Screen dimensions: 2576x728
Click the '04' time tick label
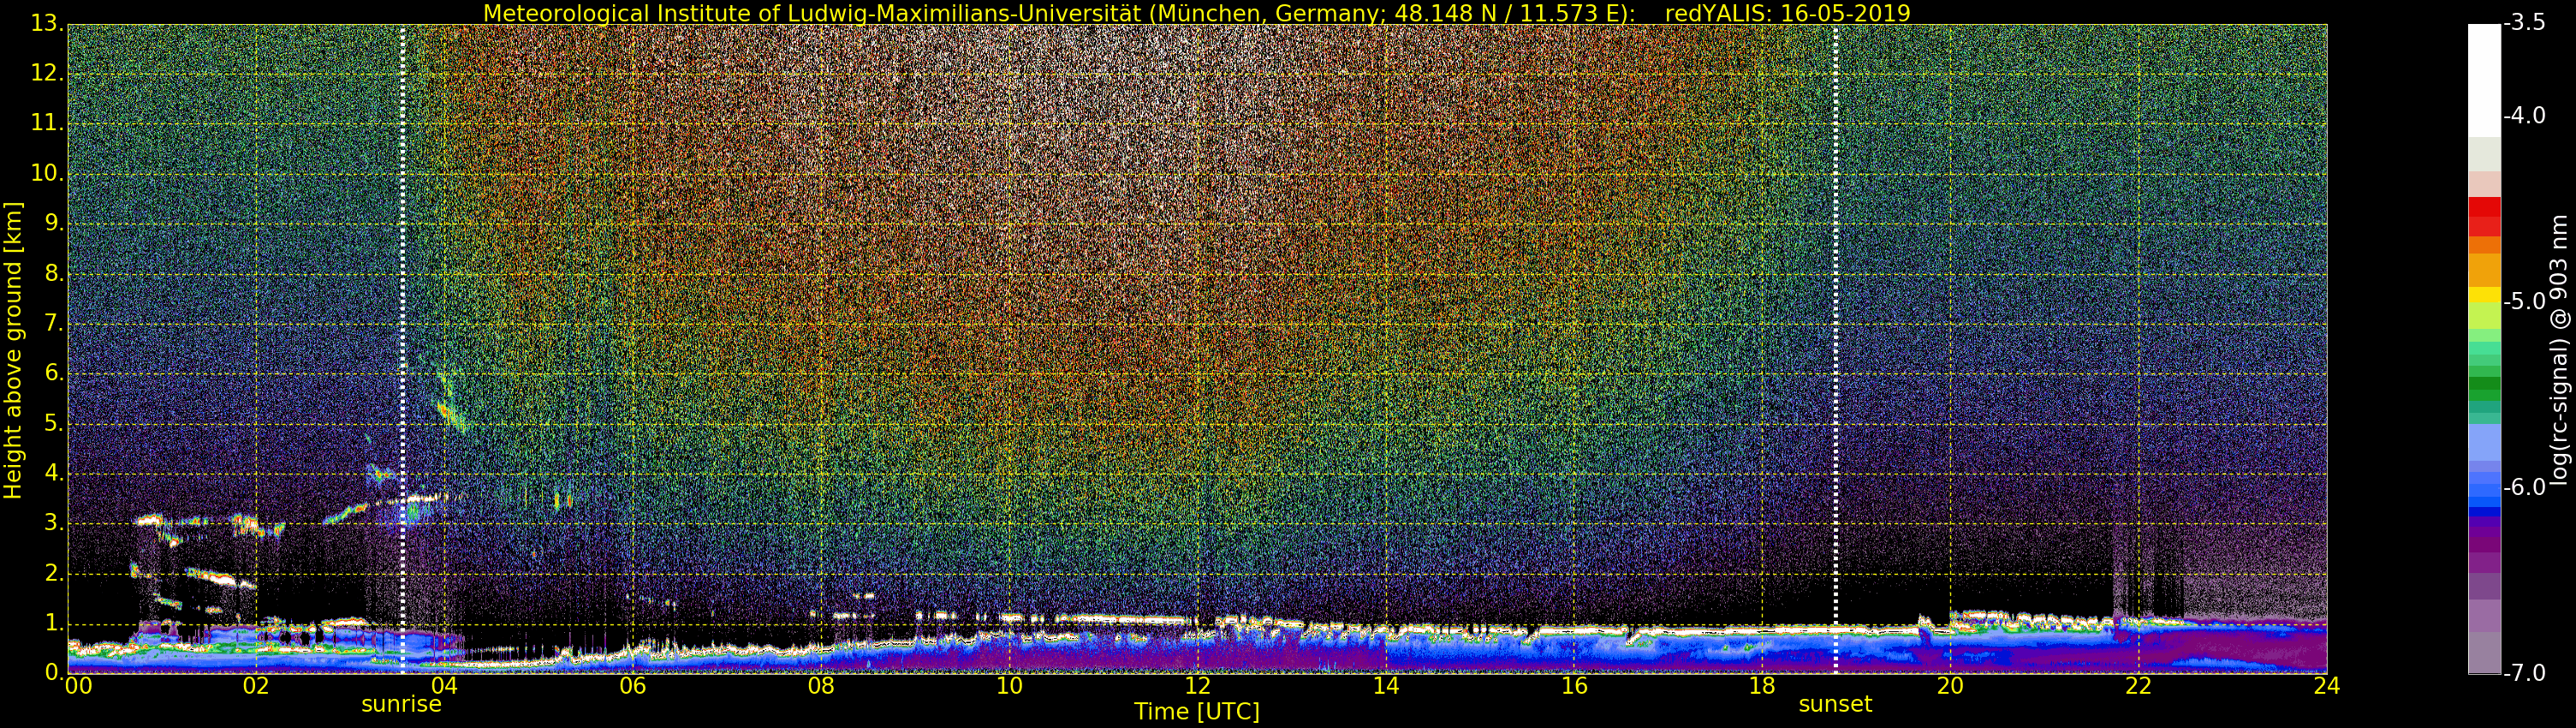tap(444, 686)
